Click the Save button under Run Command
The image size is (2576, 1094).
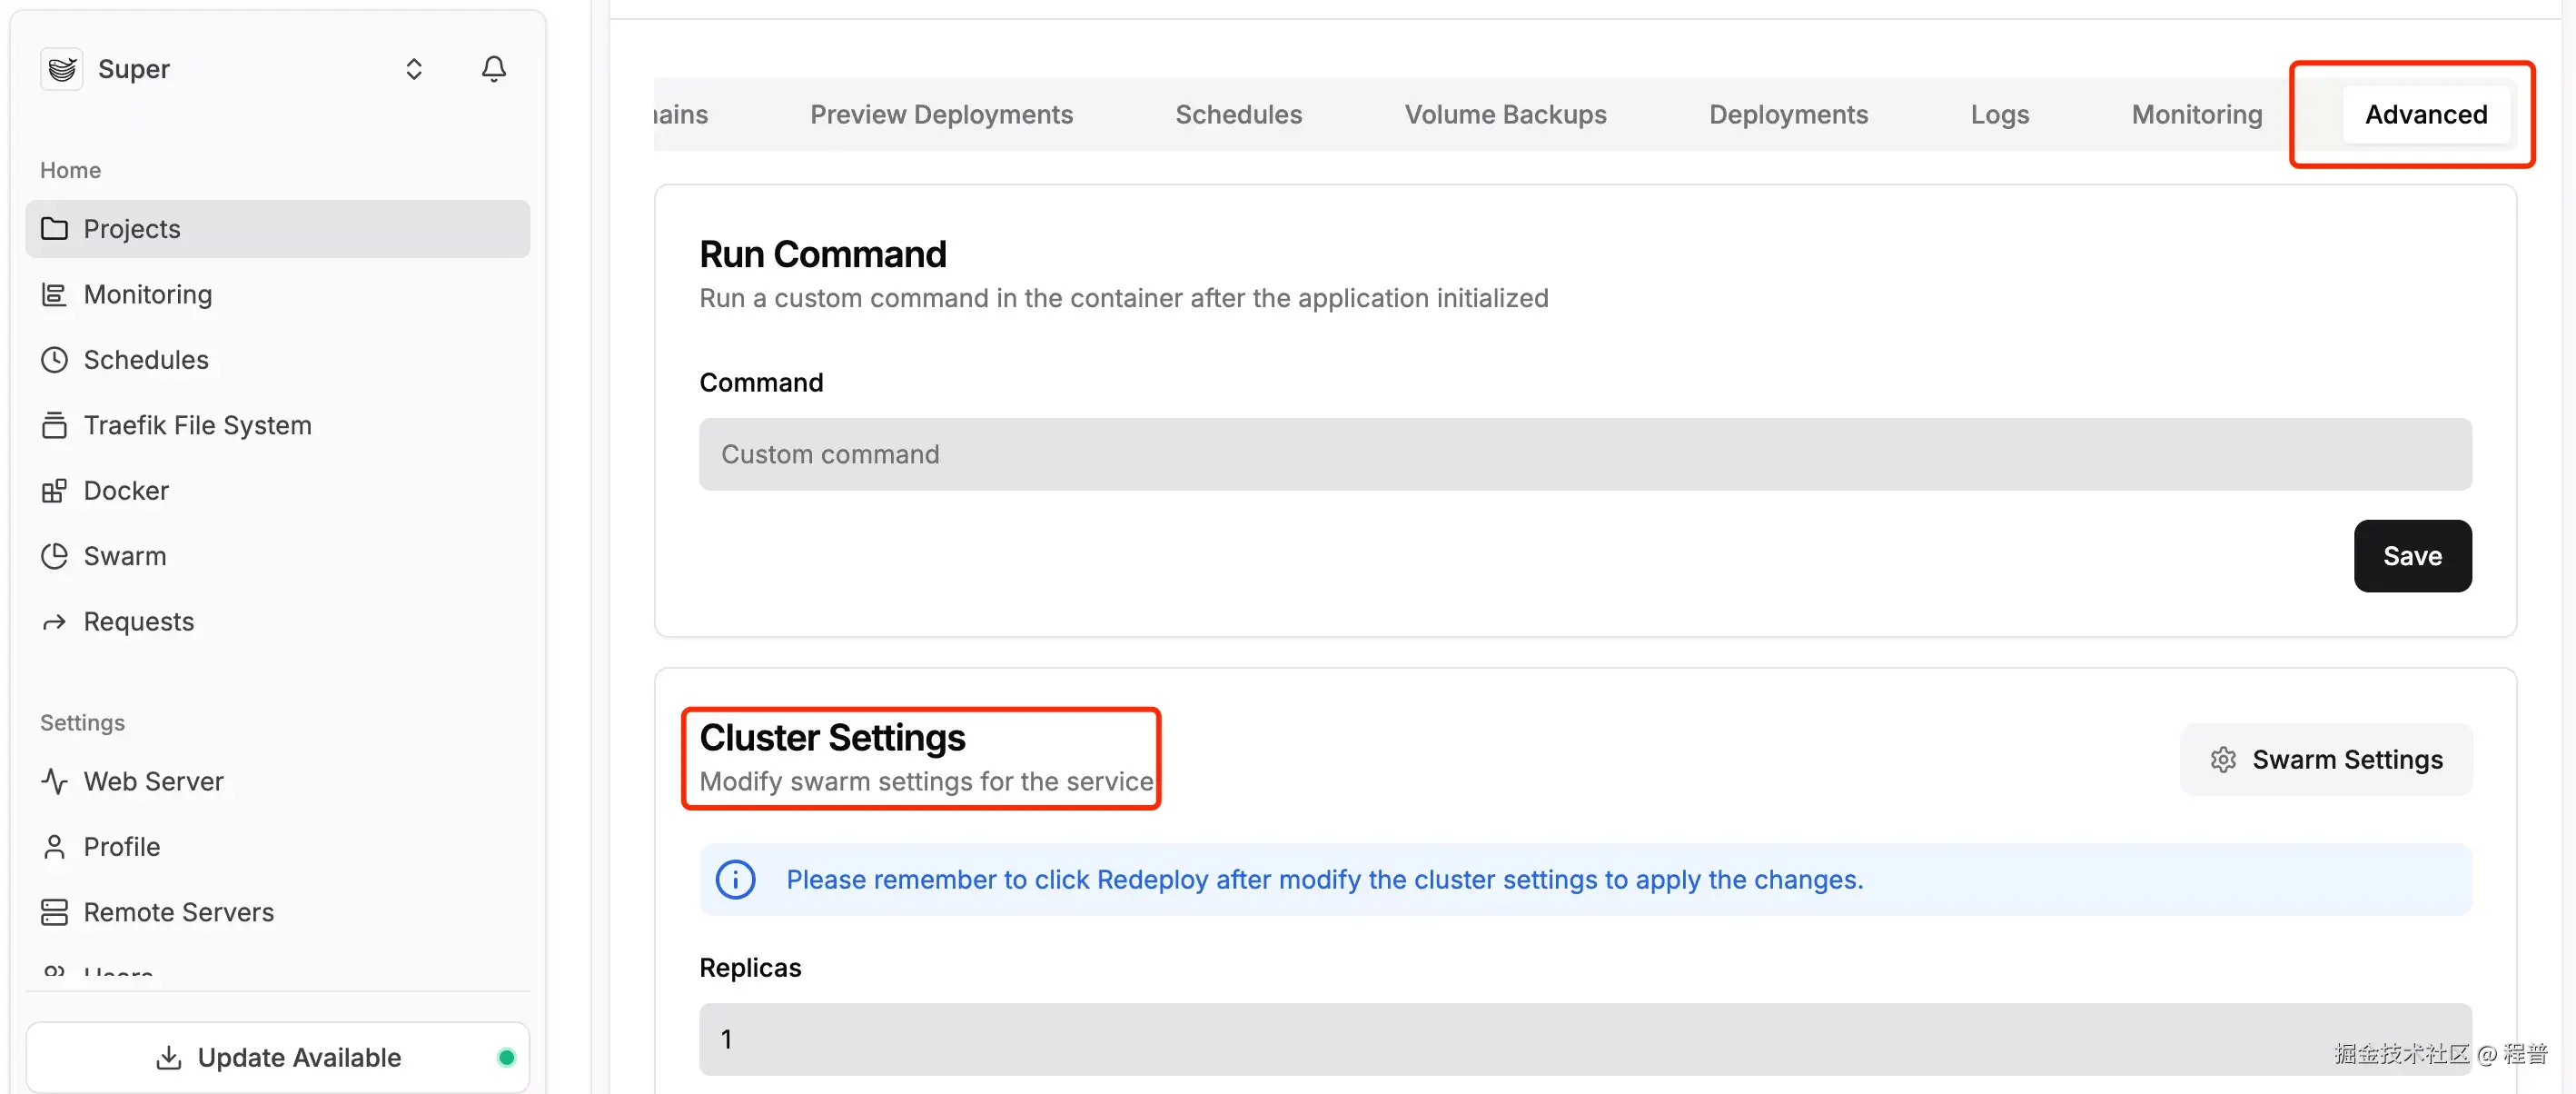click(2411, 556)
